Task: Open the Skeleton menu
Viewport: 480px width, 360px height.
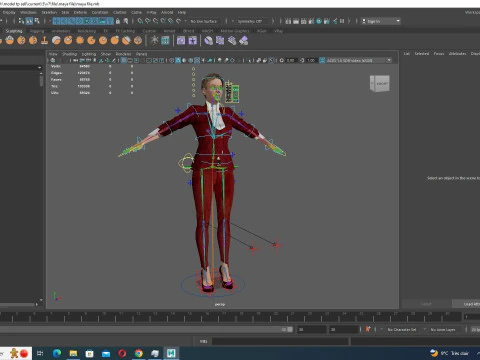Action: pyautogui.click(x=49, y=12)
